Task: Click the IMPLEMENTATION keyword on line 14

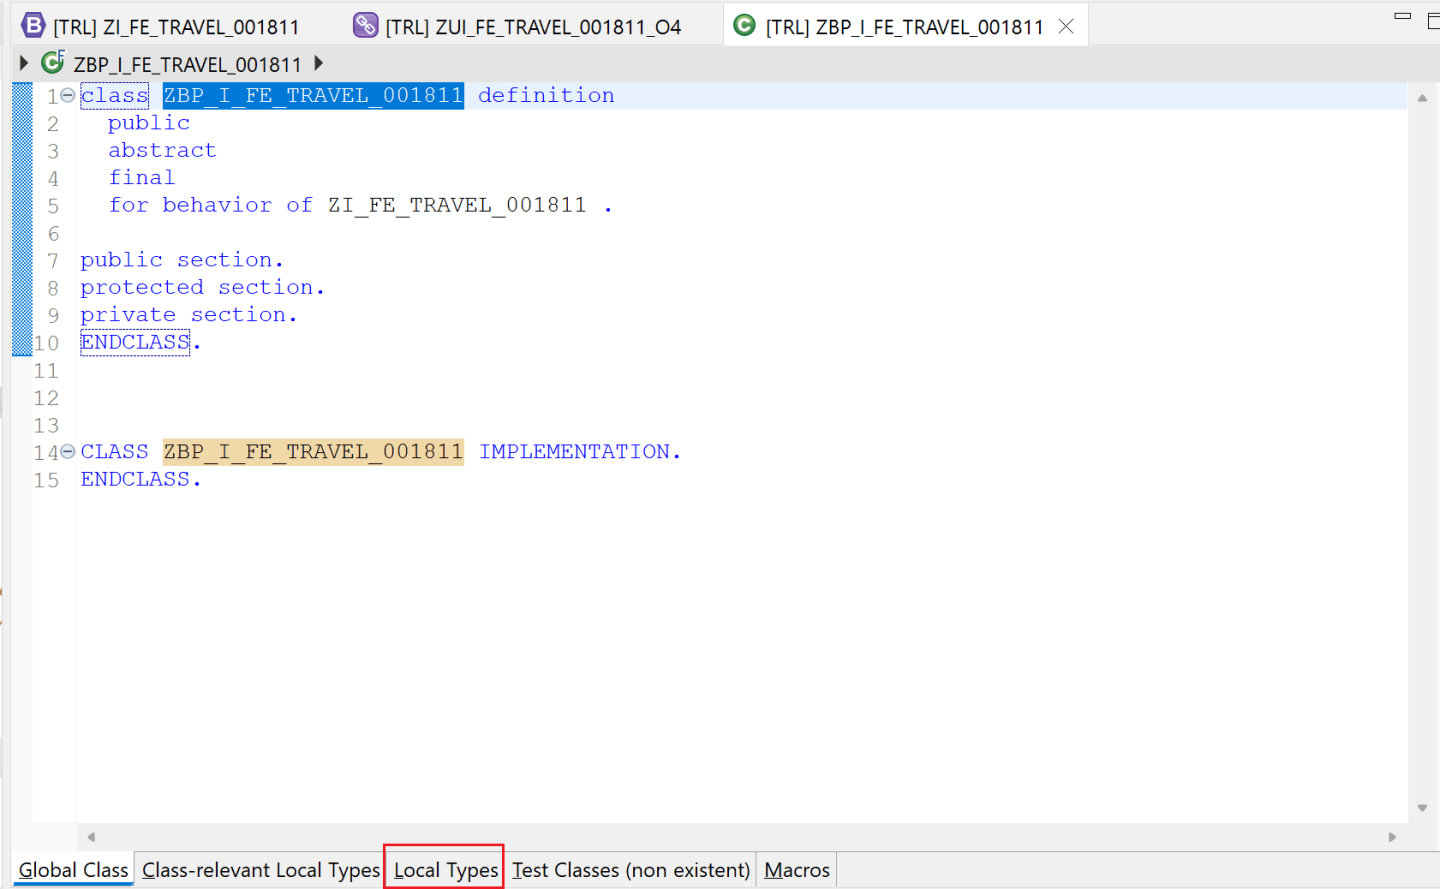Action: pyautogui.click(x=575, y=452)
